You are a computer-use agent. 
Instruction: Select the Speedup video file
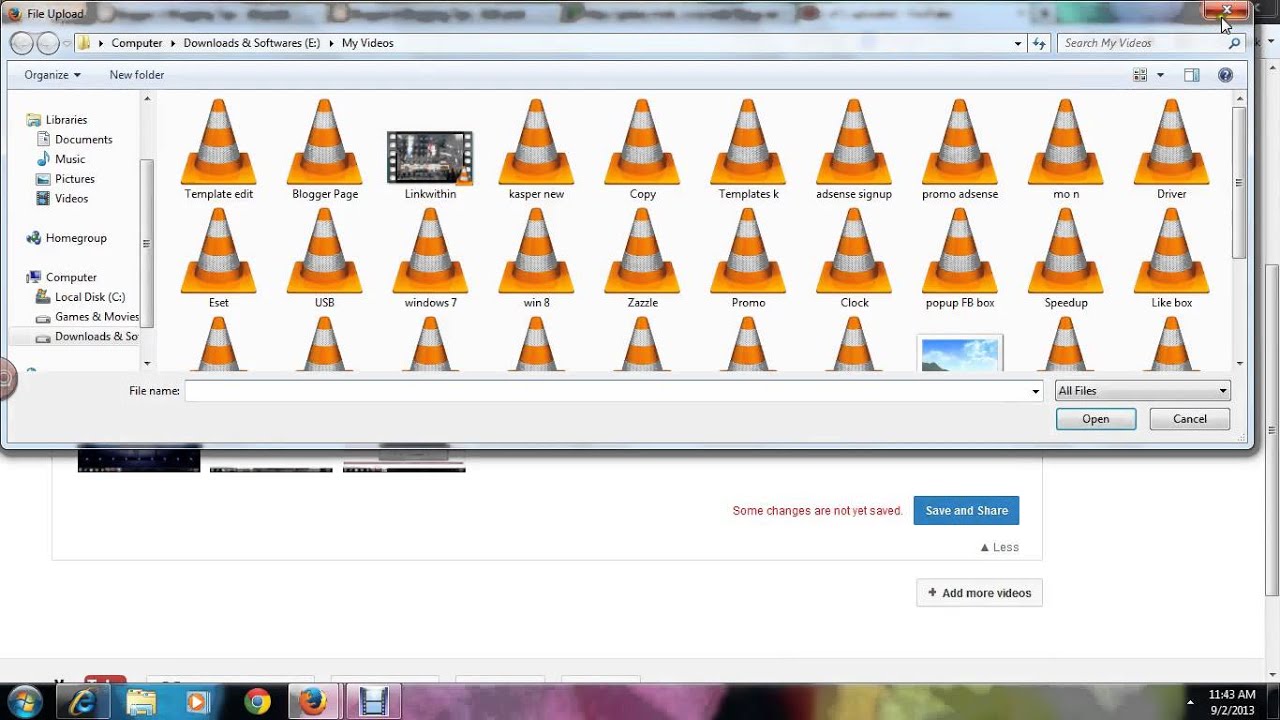[x=1066, y=258]
